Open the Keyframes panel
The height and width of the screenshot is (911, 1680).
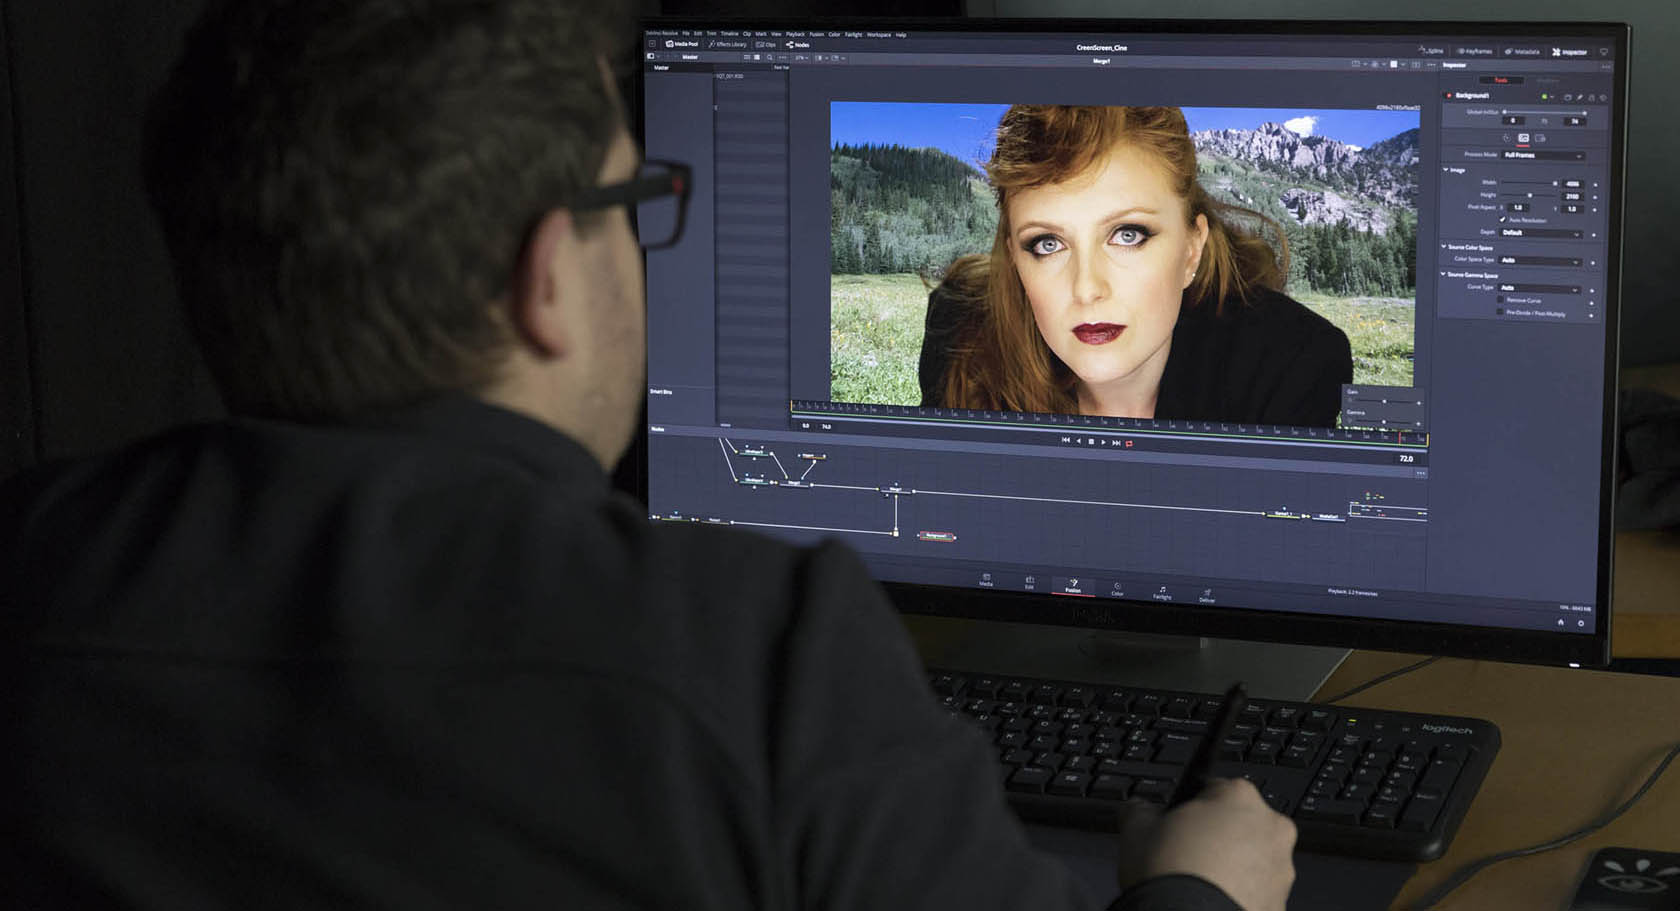click(1474, 52)
